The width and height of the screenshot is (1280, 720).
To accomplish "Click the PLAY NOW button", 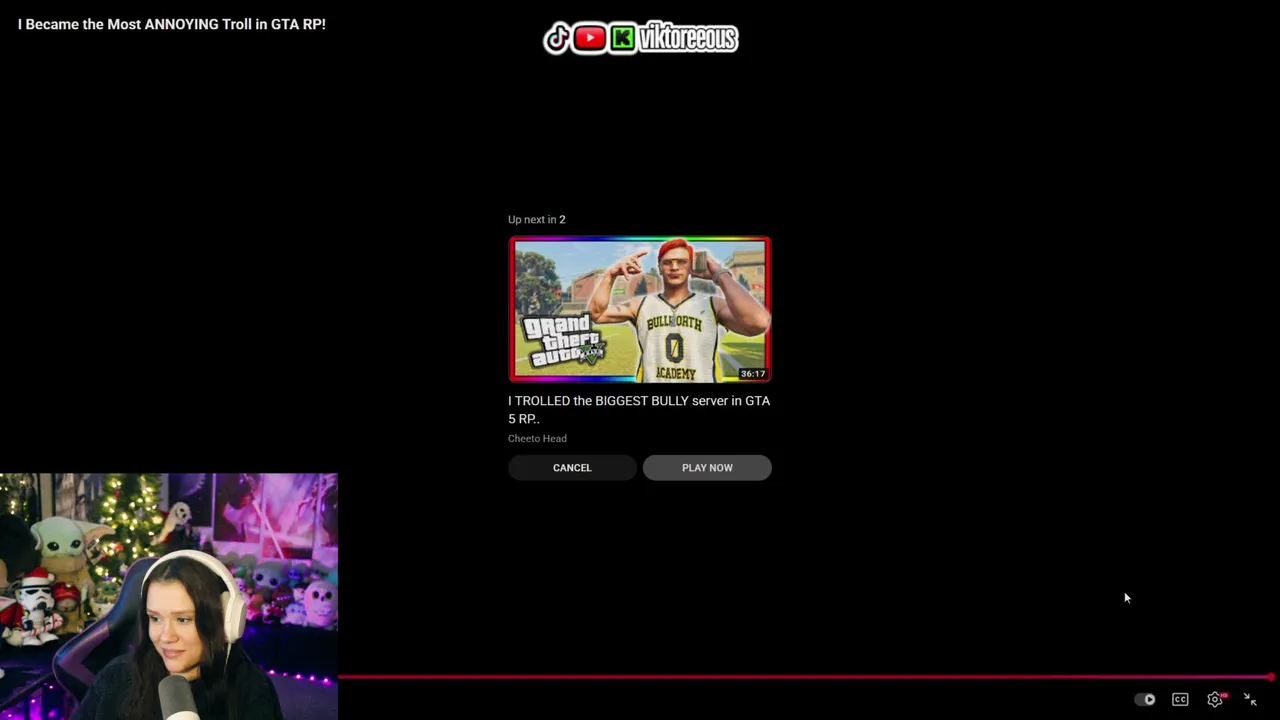I will (707, 468).
